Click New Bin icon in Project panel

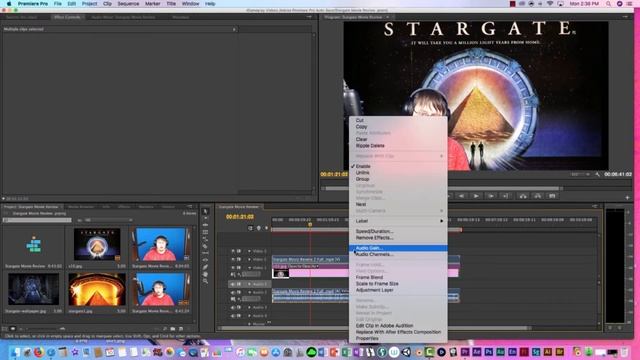point(173,329)
